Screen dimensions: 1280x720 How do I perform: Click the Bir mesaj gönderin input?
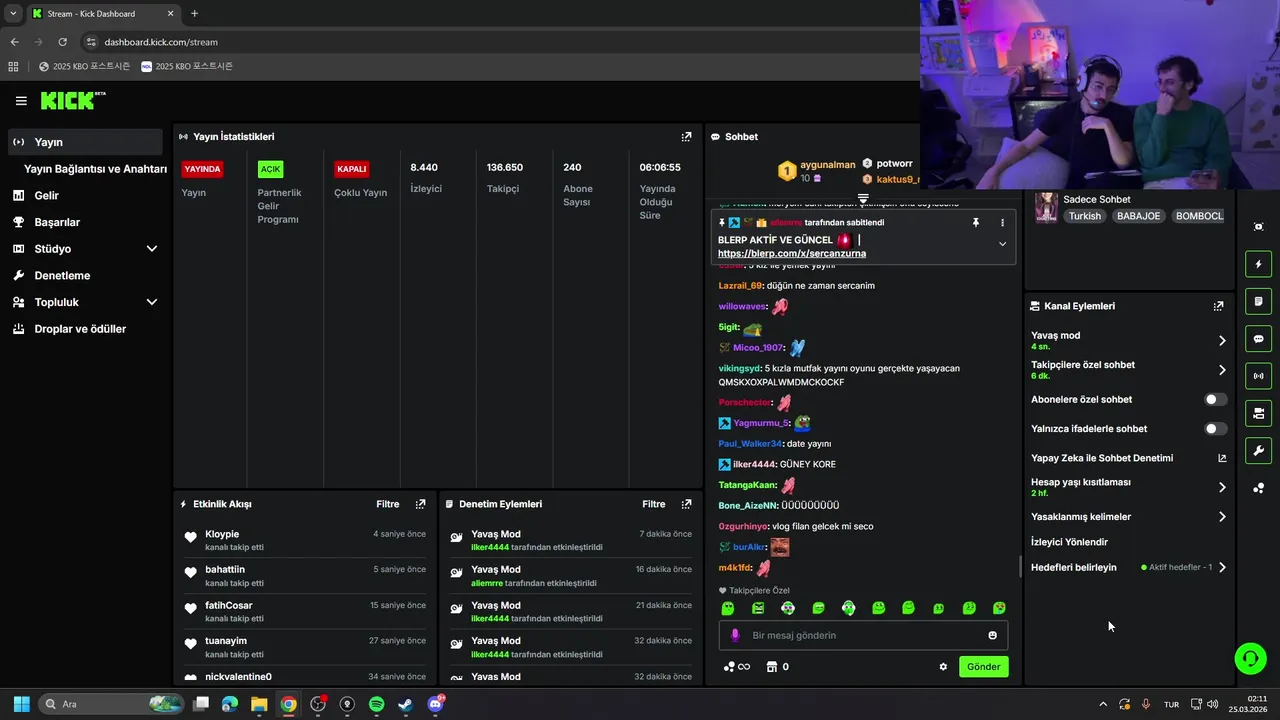(864, 635)
